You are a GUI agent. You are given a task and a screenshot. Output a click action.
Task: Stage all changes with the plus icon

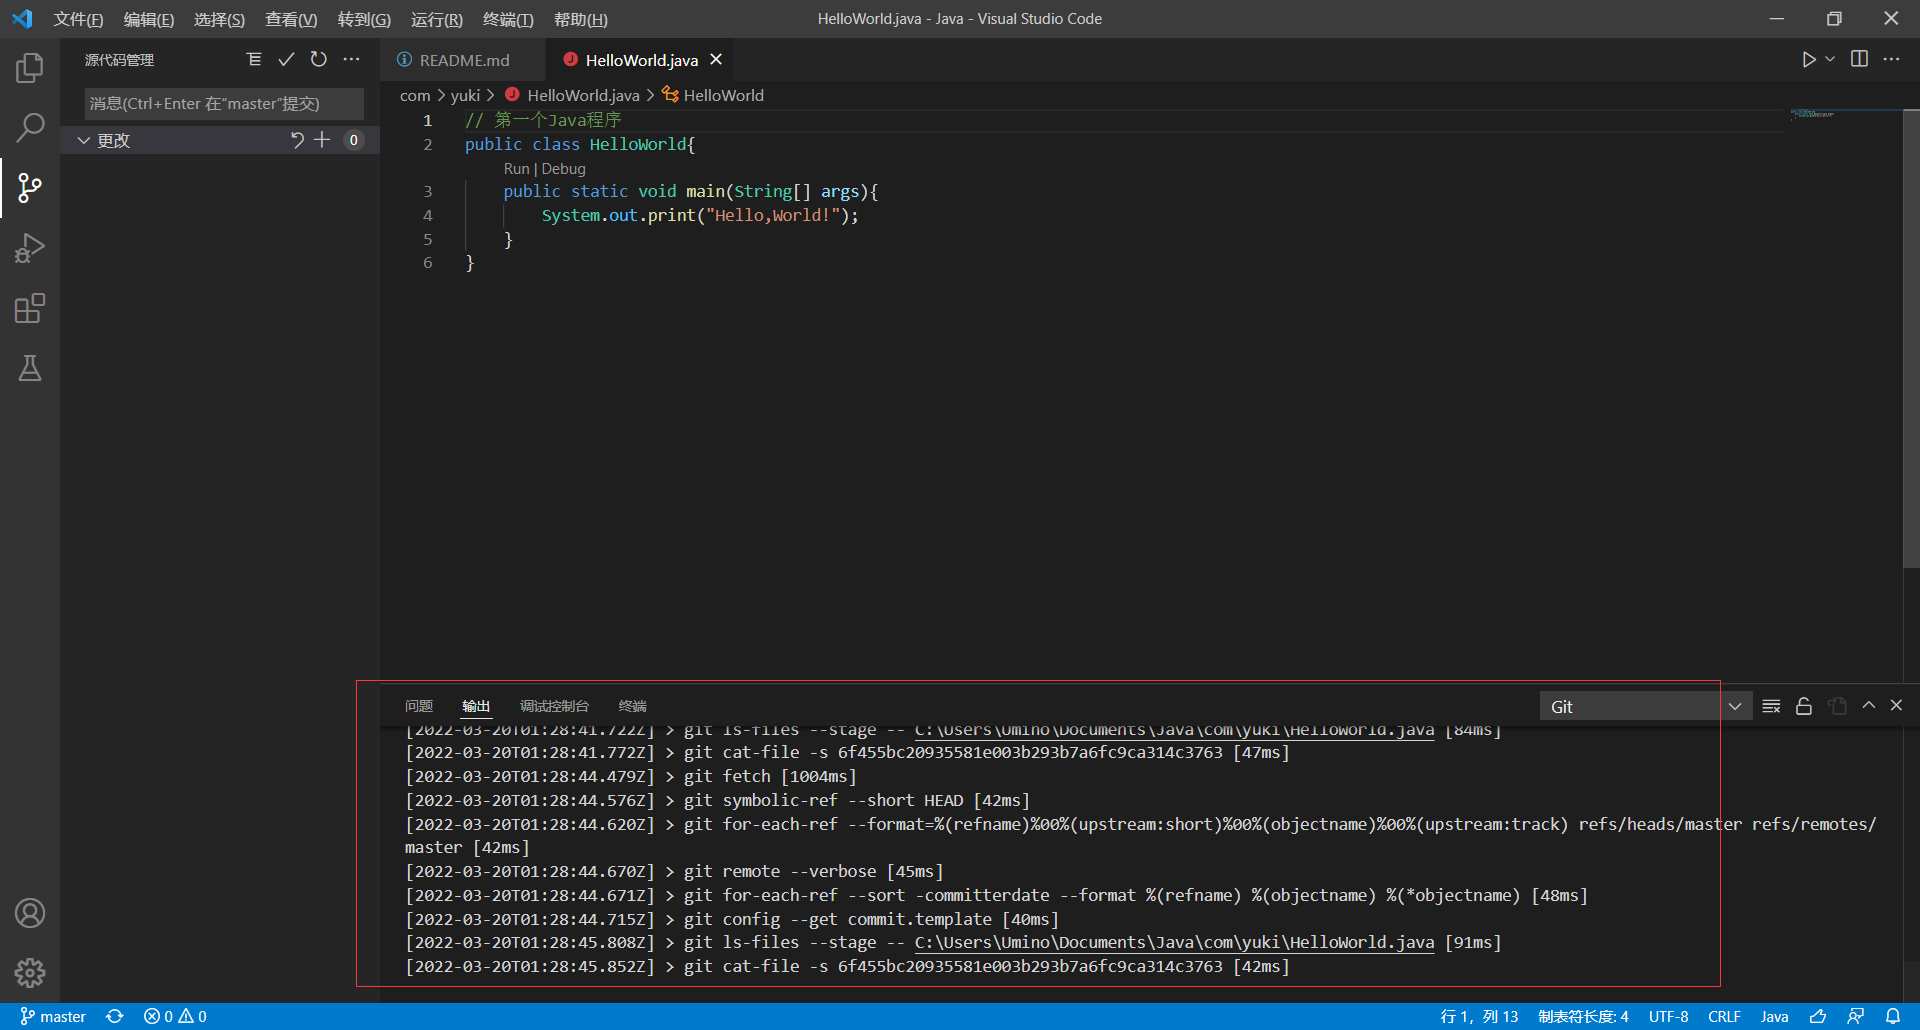[x=322, y=140]
